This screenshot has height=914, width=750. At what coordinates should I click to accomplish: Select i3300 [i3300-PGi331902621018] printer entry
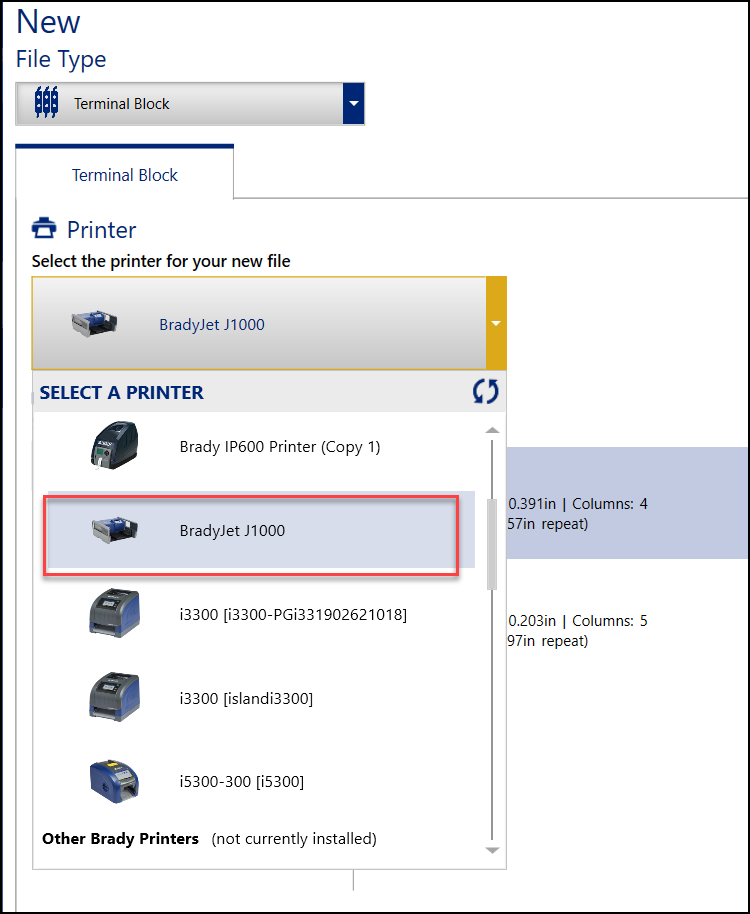292,614
